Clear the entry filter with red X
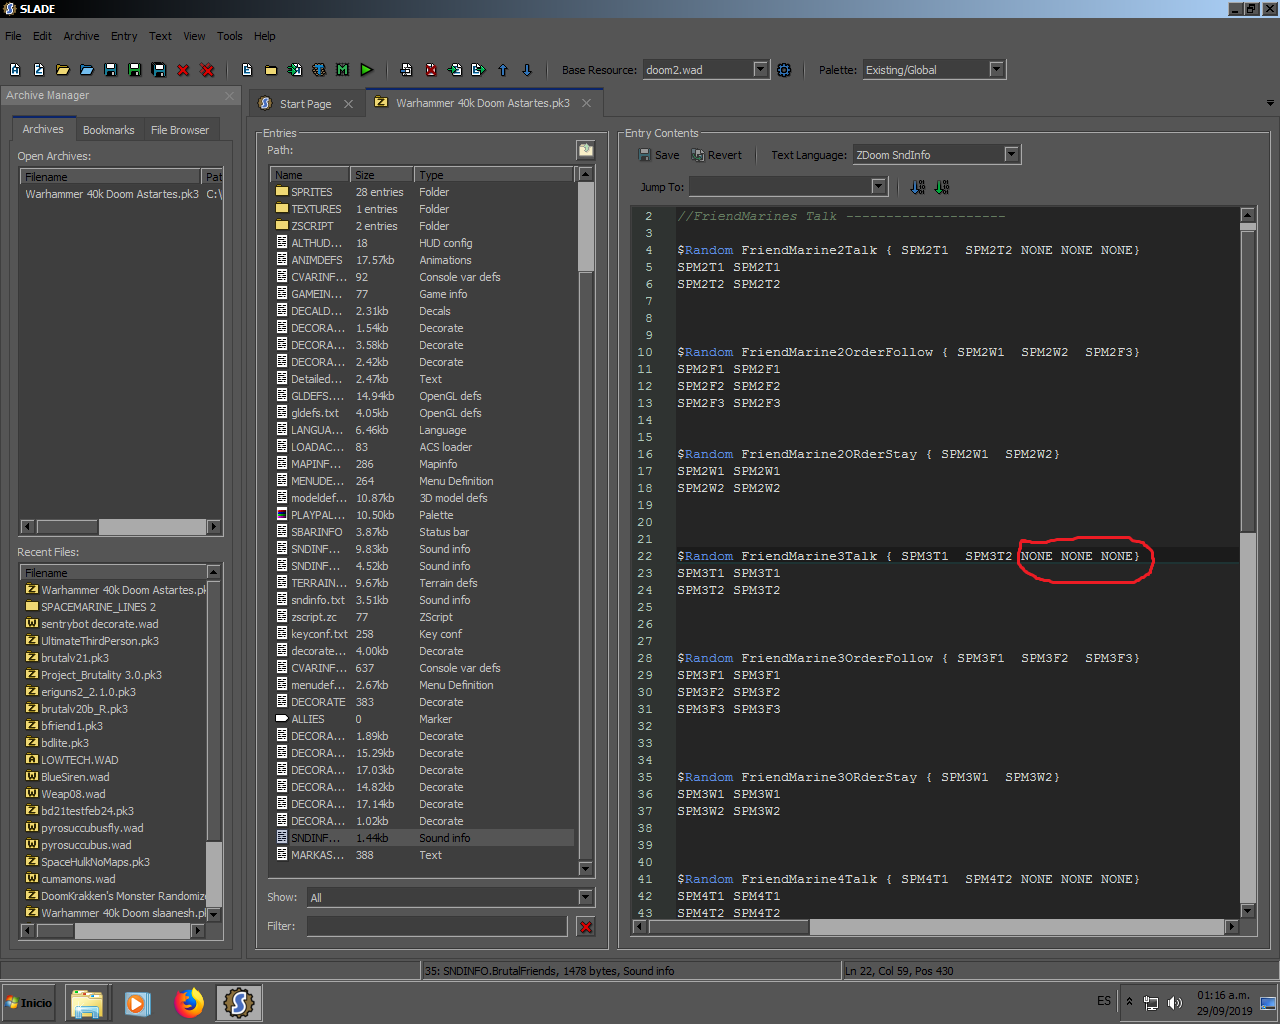1280x1024 pixels. coord(586,927)
